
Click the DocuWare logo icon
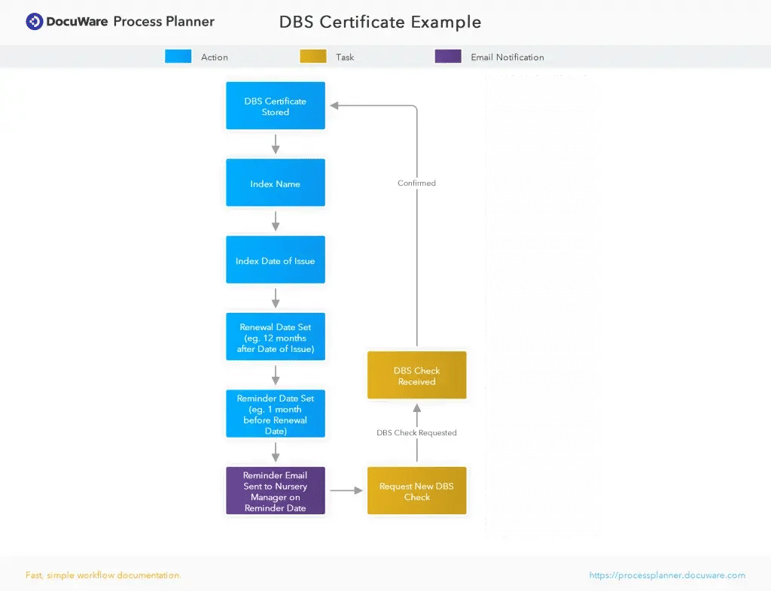(x=34, y=22)
